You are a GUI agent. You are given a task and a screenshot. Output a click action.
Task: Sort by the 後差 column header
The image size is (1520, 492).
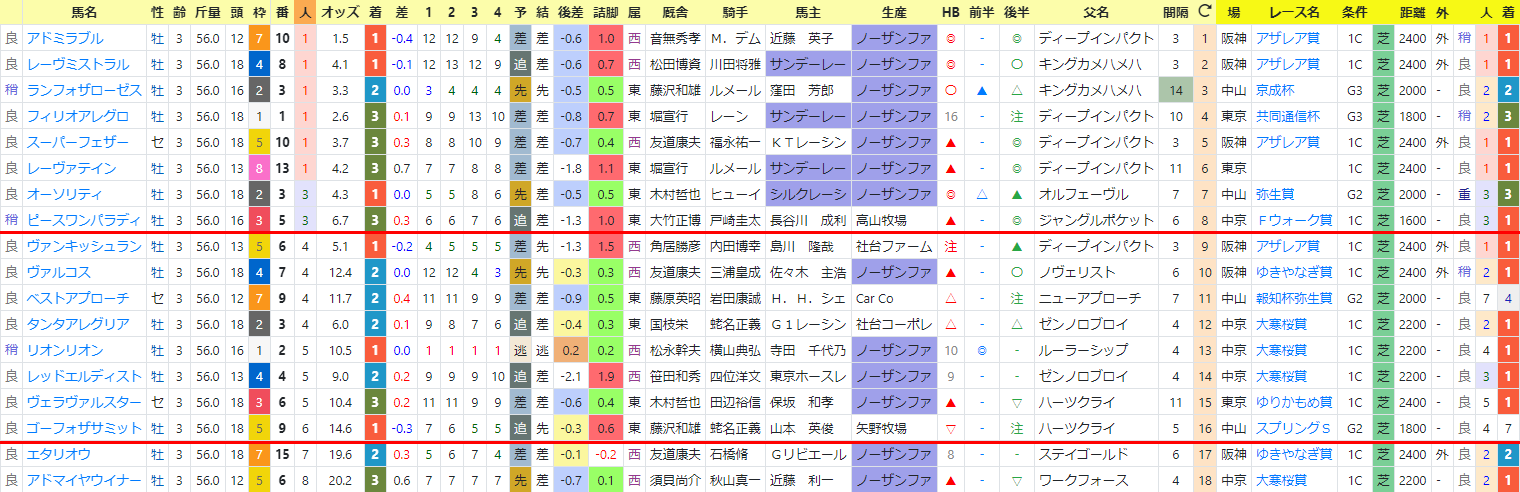click(572, 13)
